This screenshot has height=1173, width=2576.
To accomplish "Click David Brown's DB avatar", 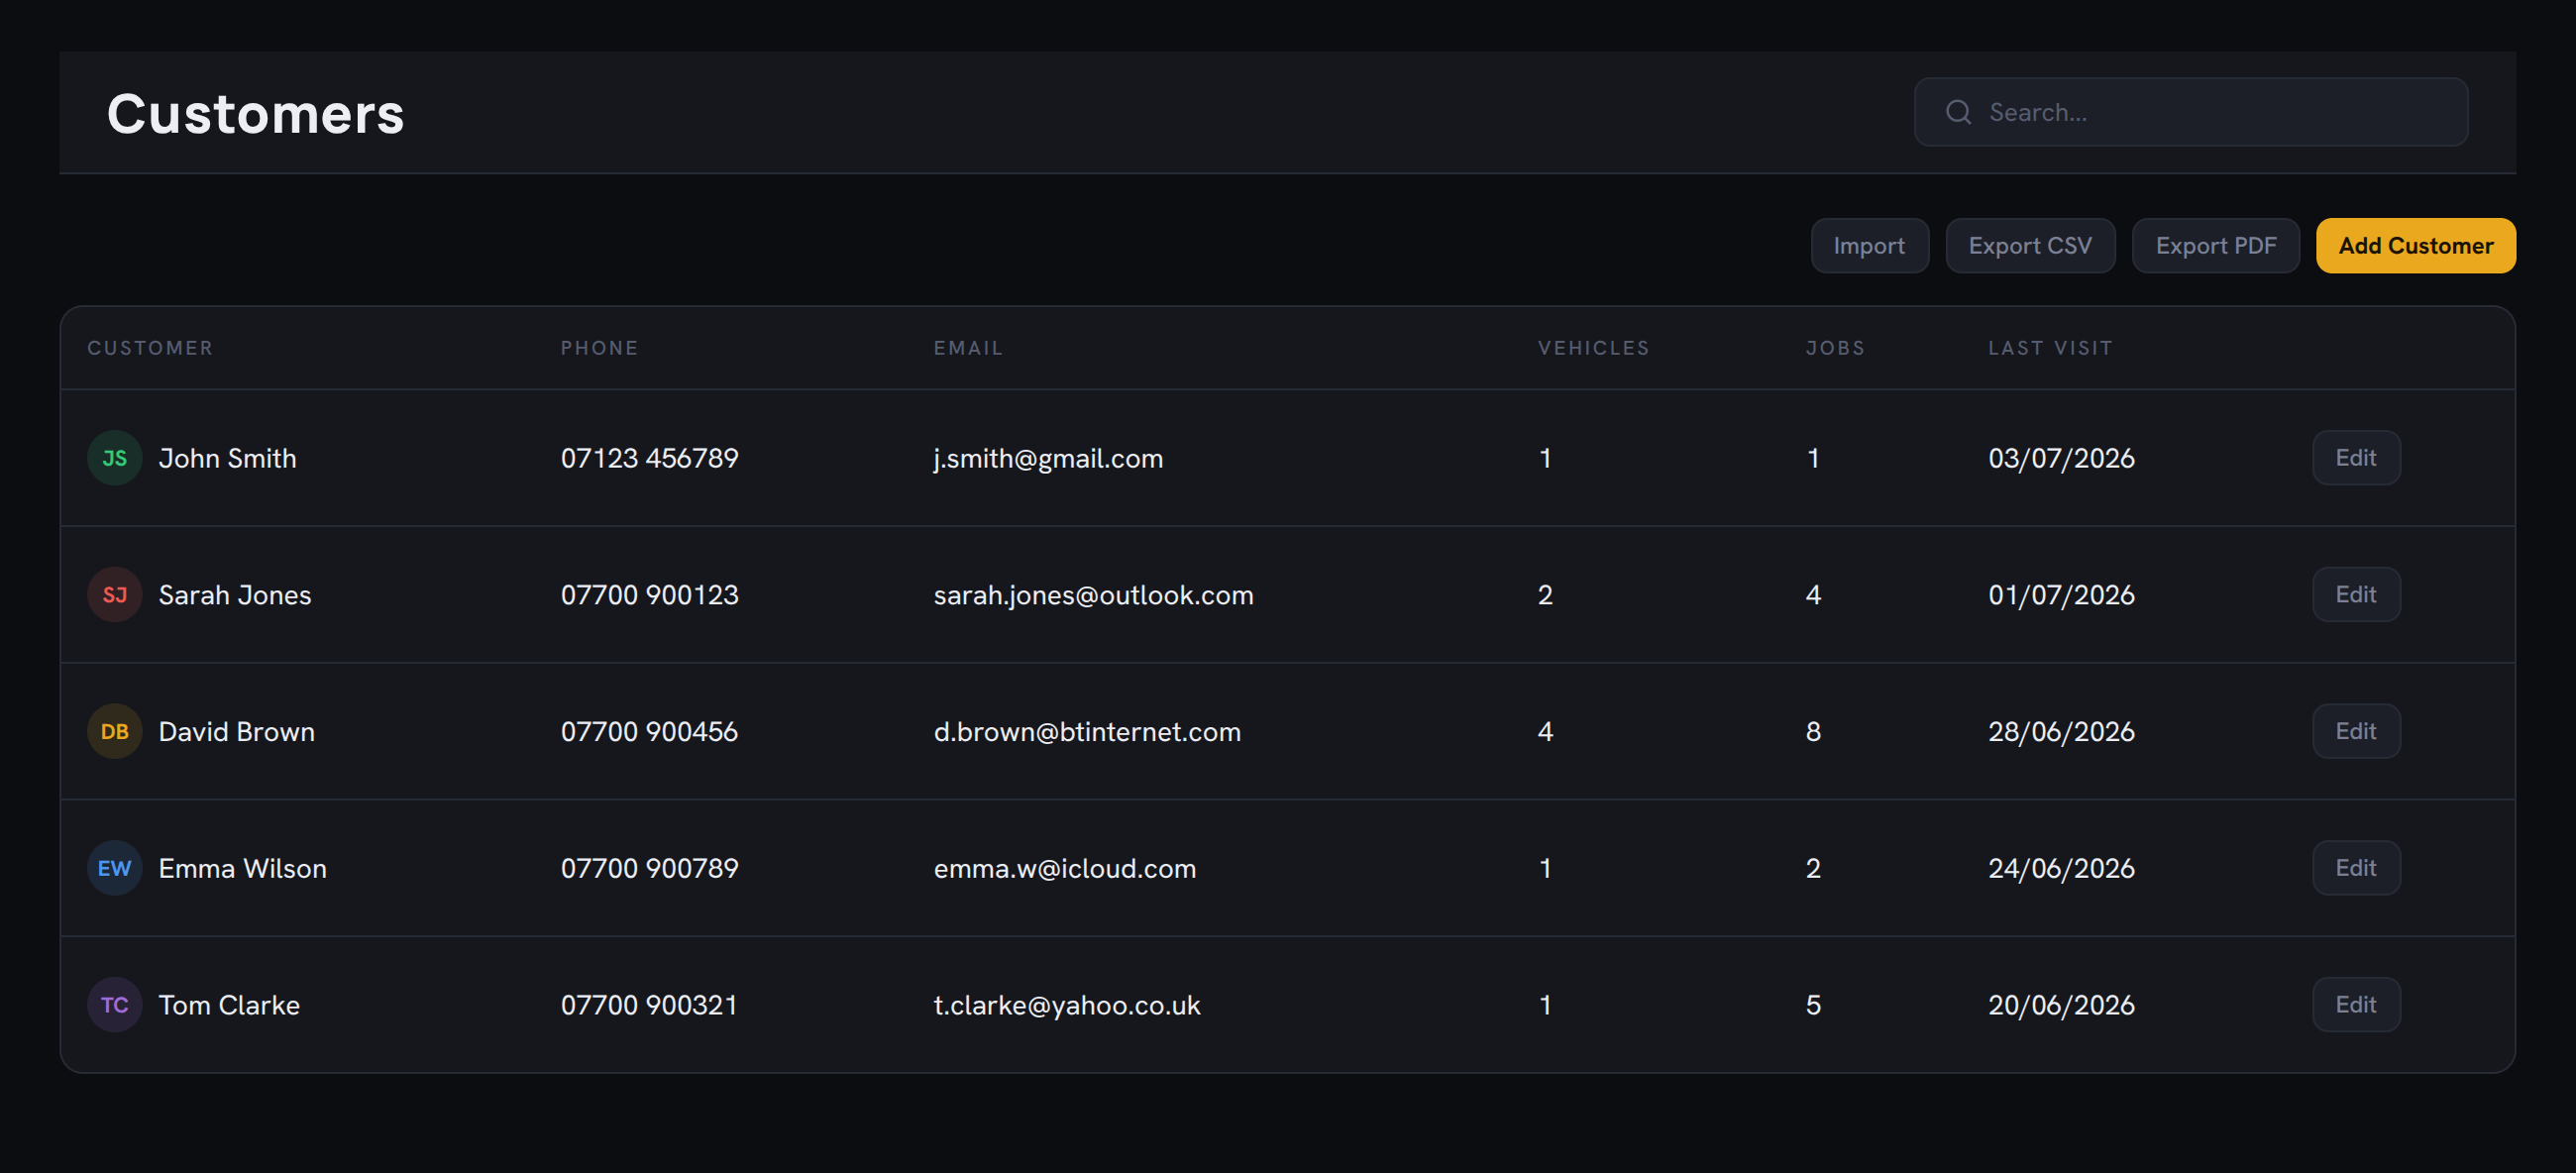I will [x=114, y=731].
